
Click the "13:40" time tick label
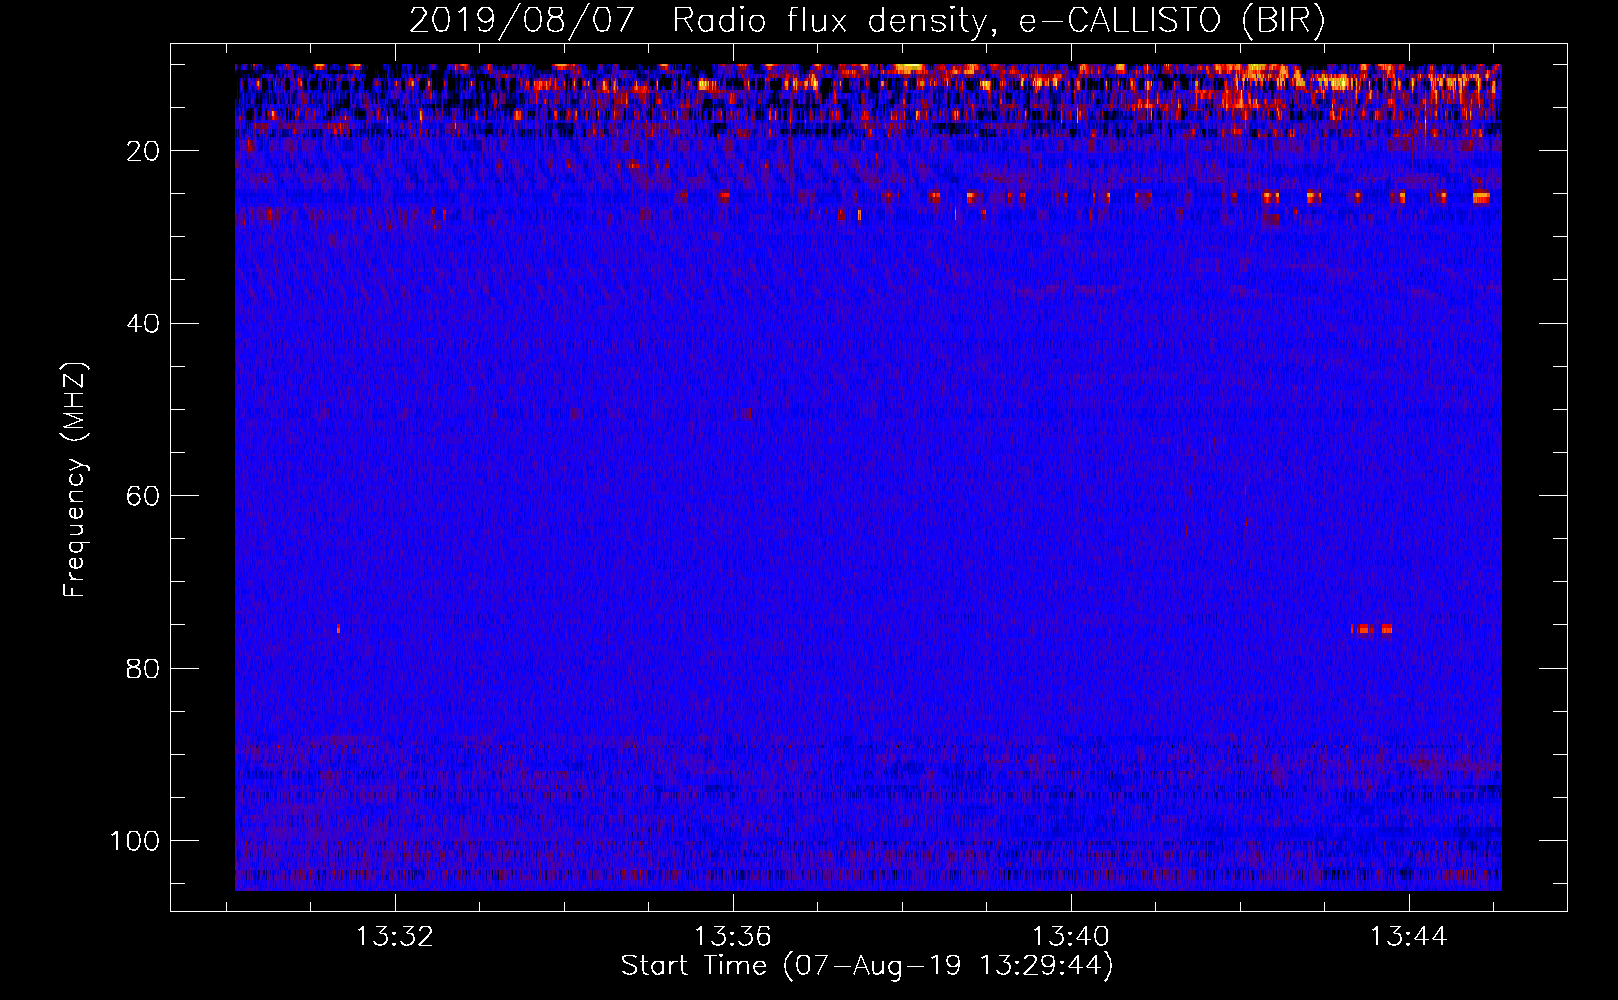click(x=1071, y=937)
